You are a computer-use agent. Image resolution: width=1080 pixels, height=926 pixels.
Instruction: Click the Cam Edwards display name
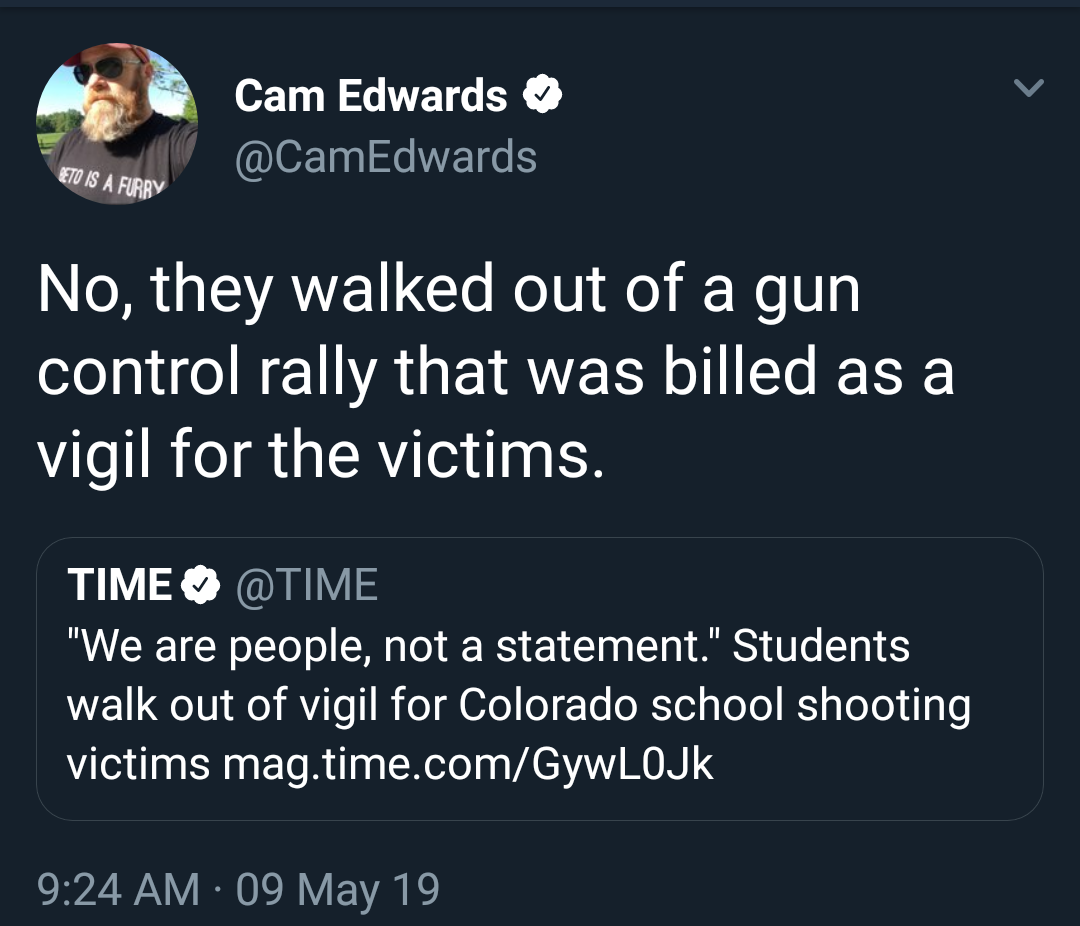371,96
